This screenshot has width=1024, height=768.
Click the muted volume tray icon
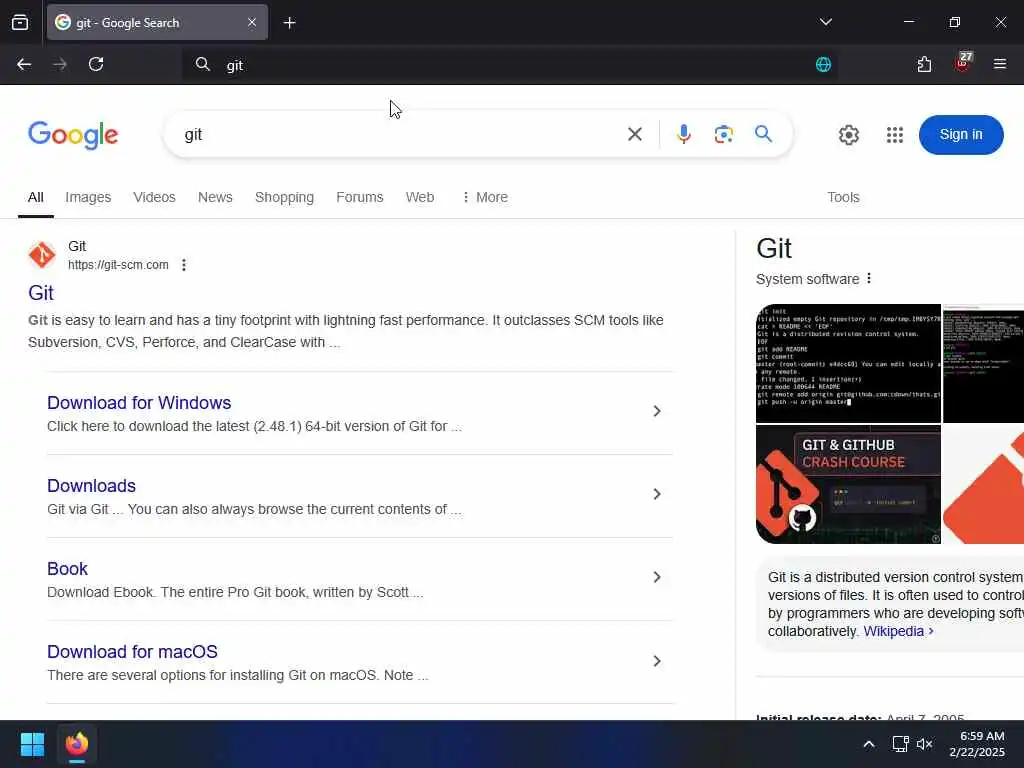pyautogui.click(x=924, y=744)
